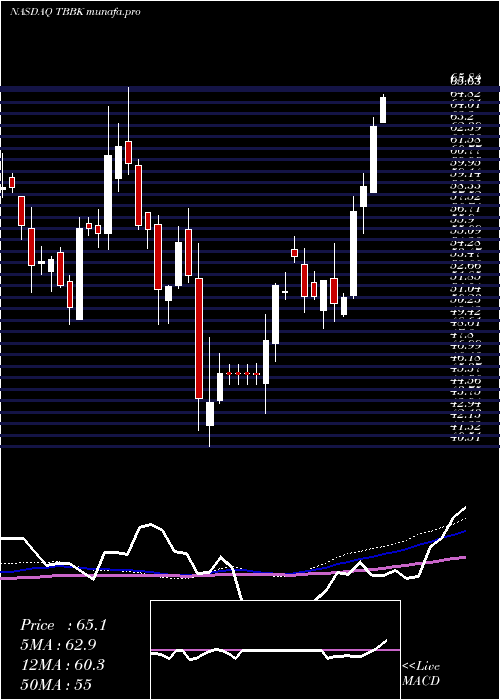Select the 50MA : 55 value

pos(56,684)
